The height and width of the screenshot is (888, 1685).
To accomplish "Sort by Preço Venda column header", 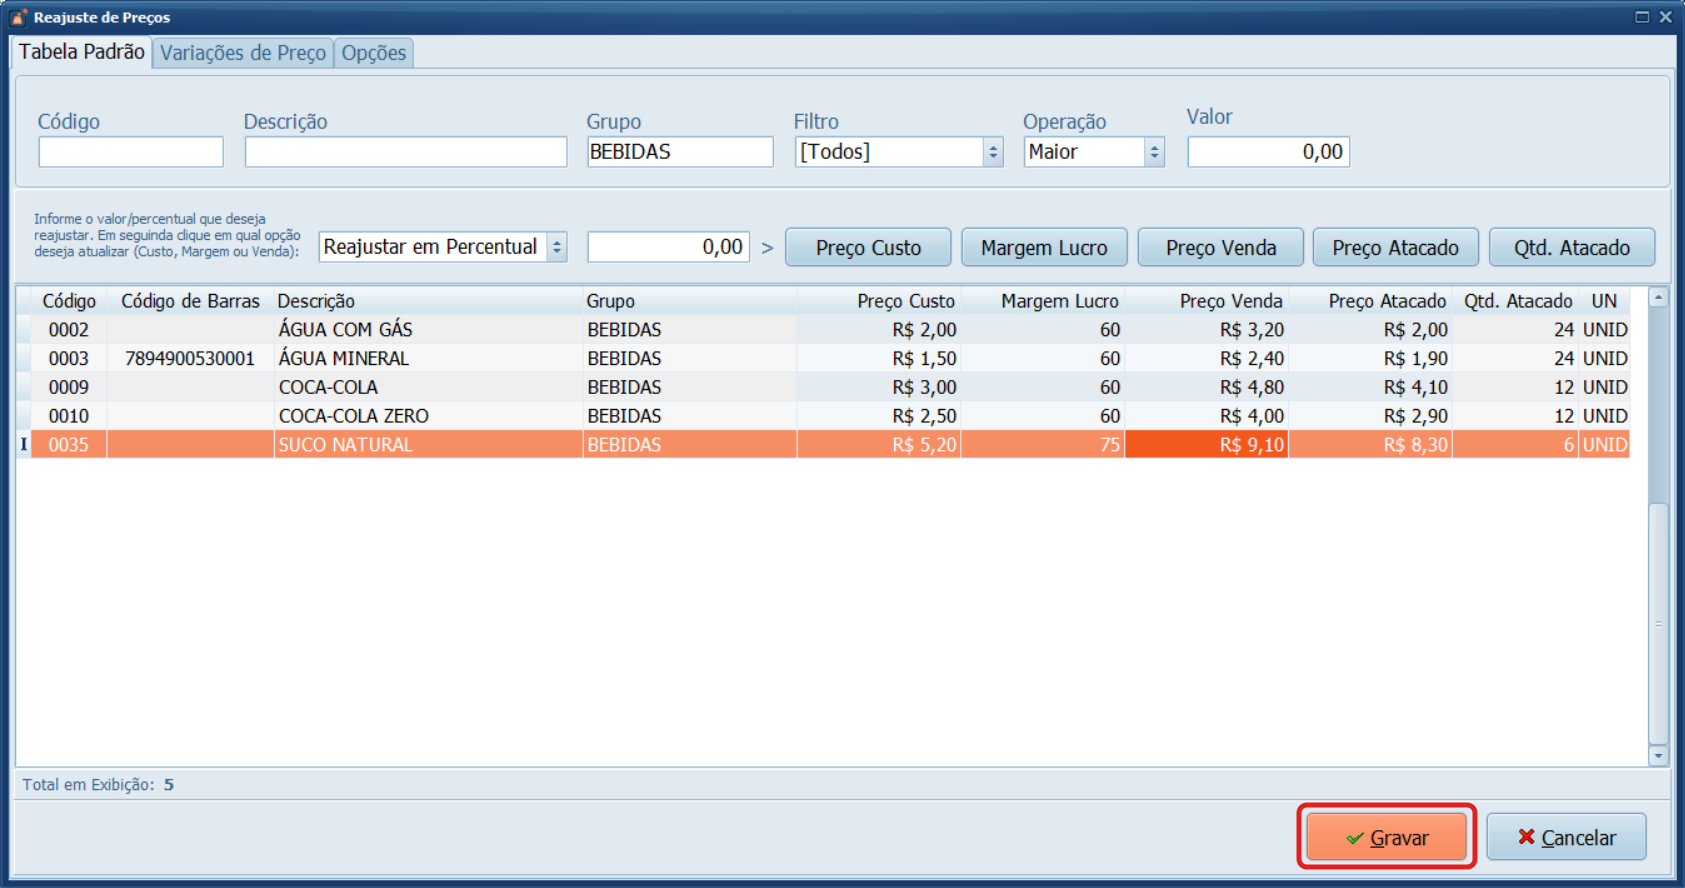I will click(1230, 301).
